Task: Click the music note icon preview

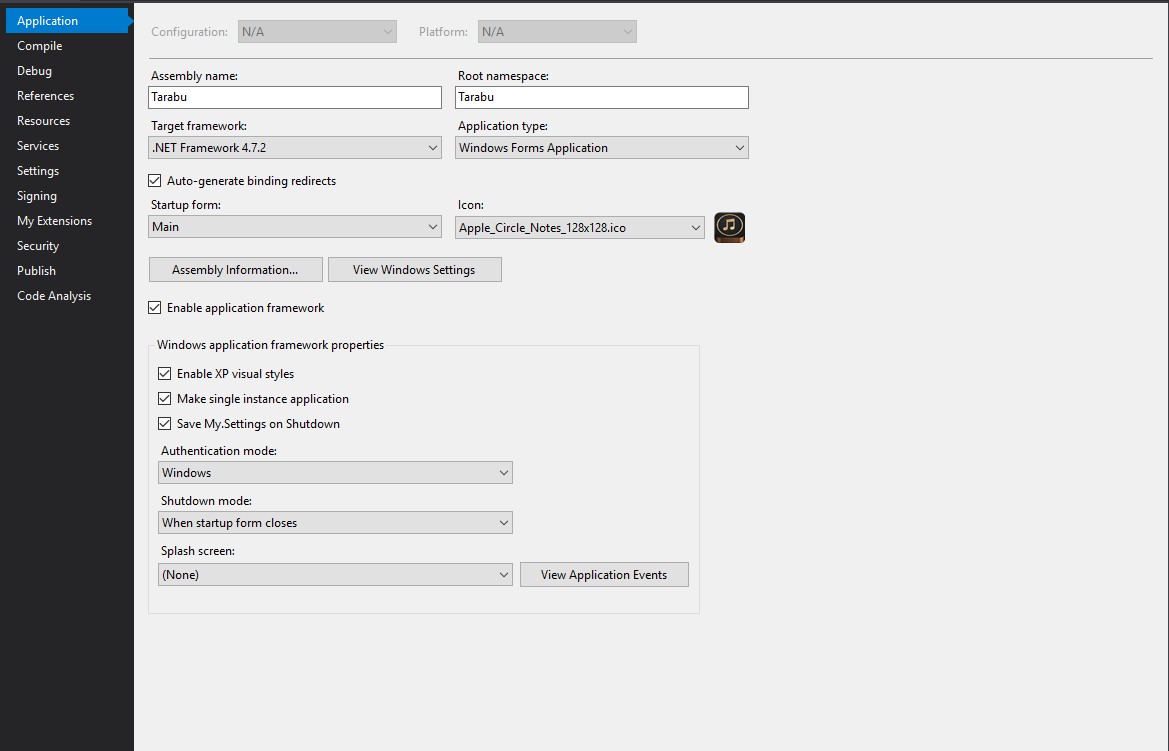Action: (729, 228)
